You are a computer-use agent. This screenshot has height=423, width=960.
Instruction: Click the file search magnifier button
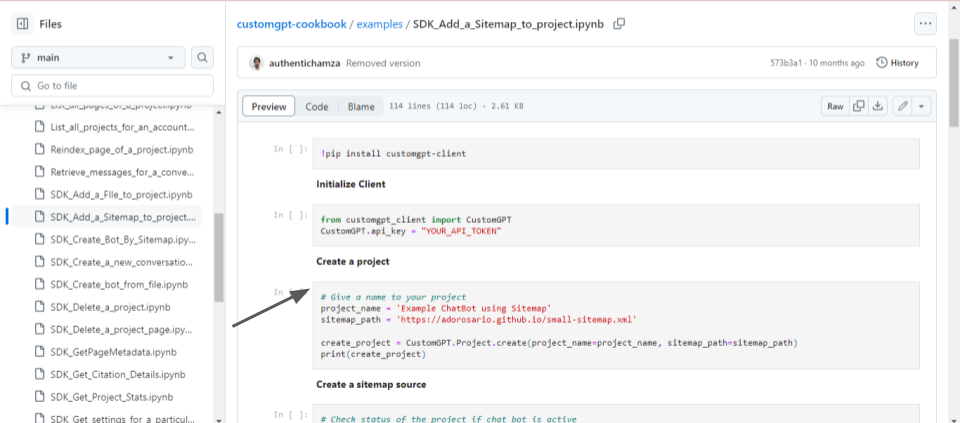pyautogui.click(x=202, y=58)
